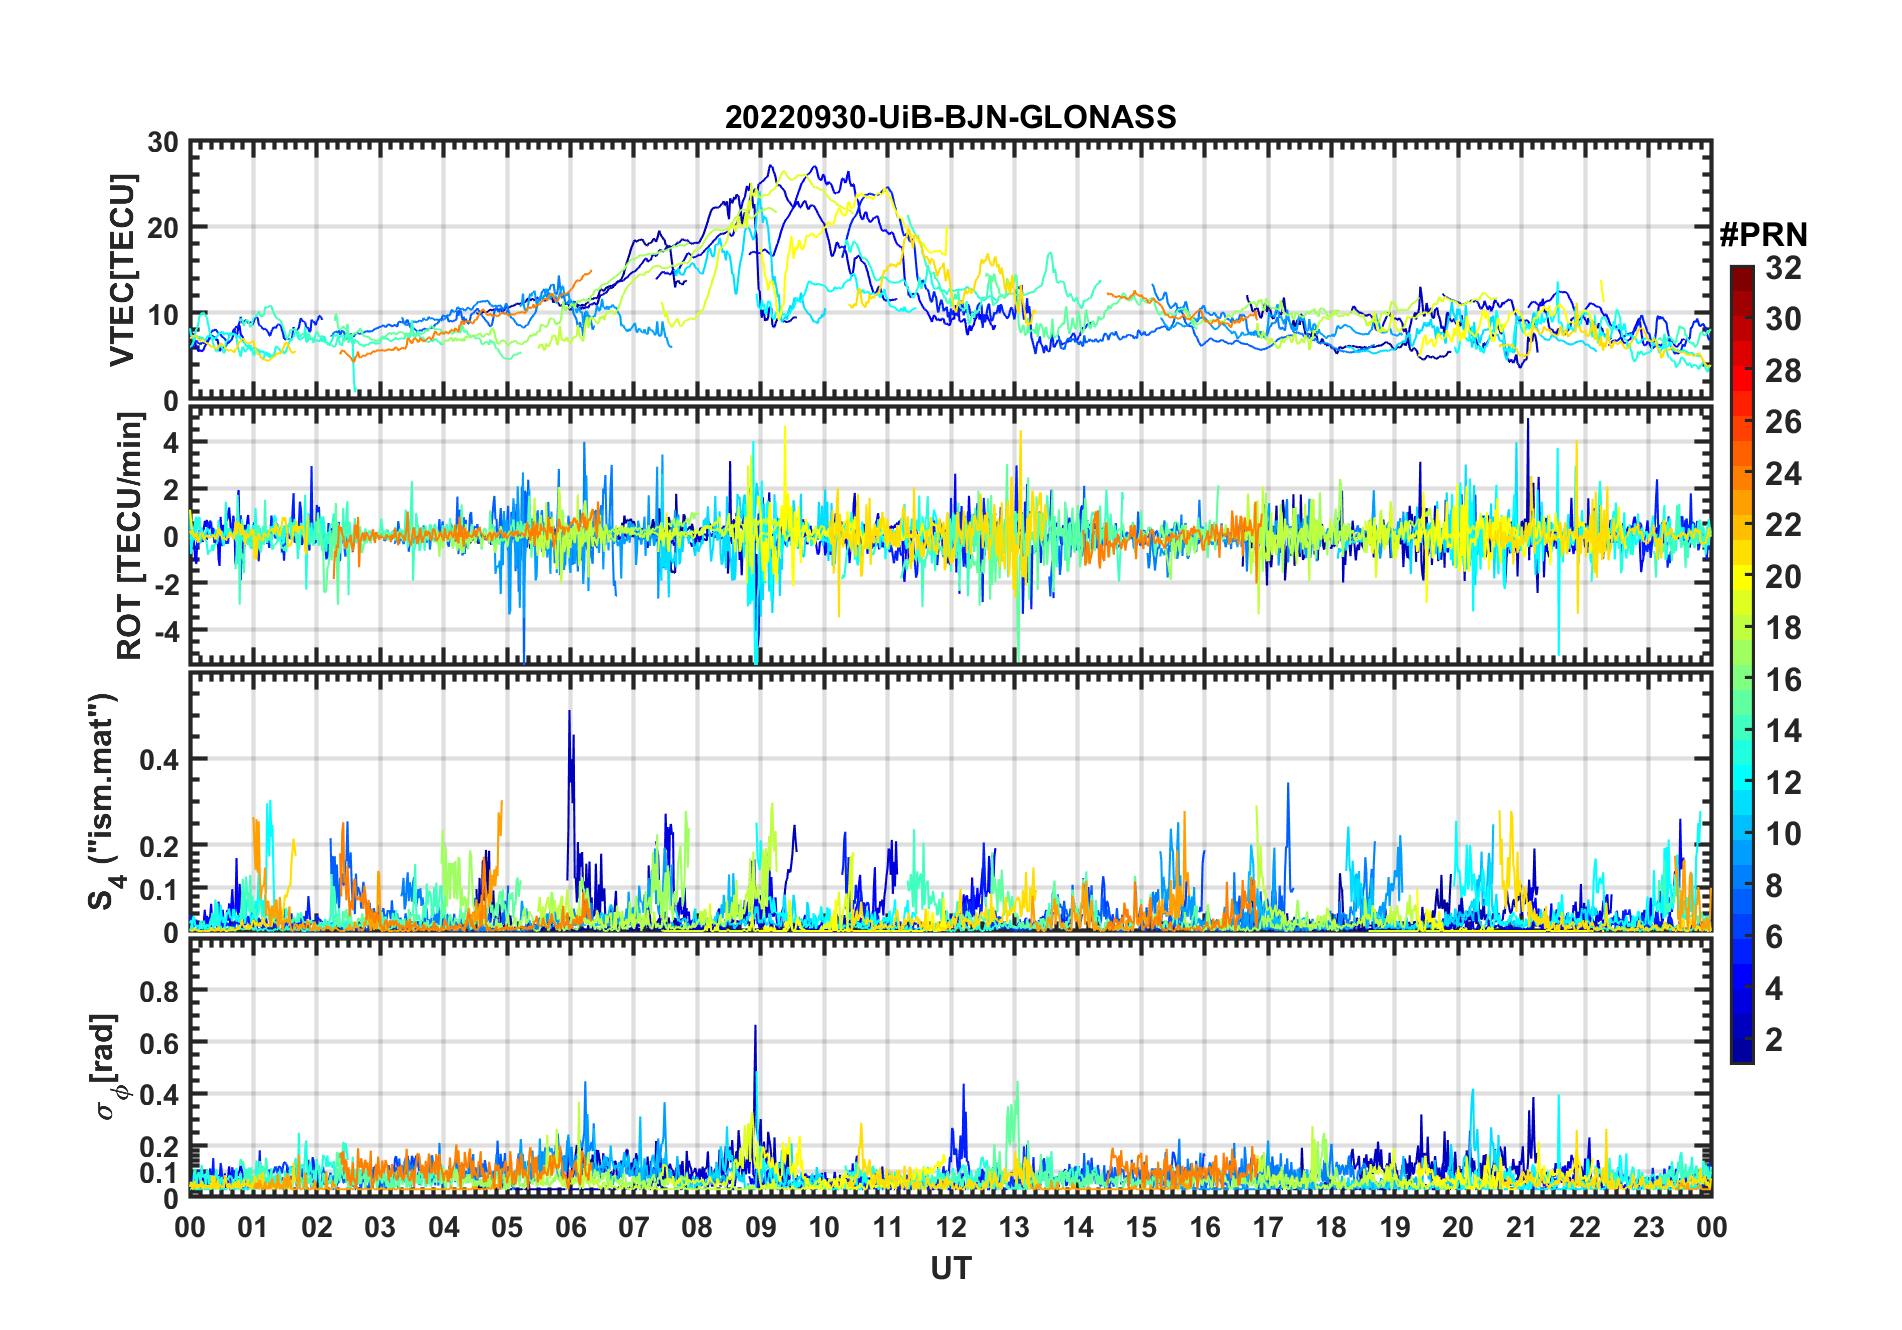Click the 0.2 tick label on the S4 axis
Screen dimensions: 1902x1330
(x=160, y=846)
